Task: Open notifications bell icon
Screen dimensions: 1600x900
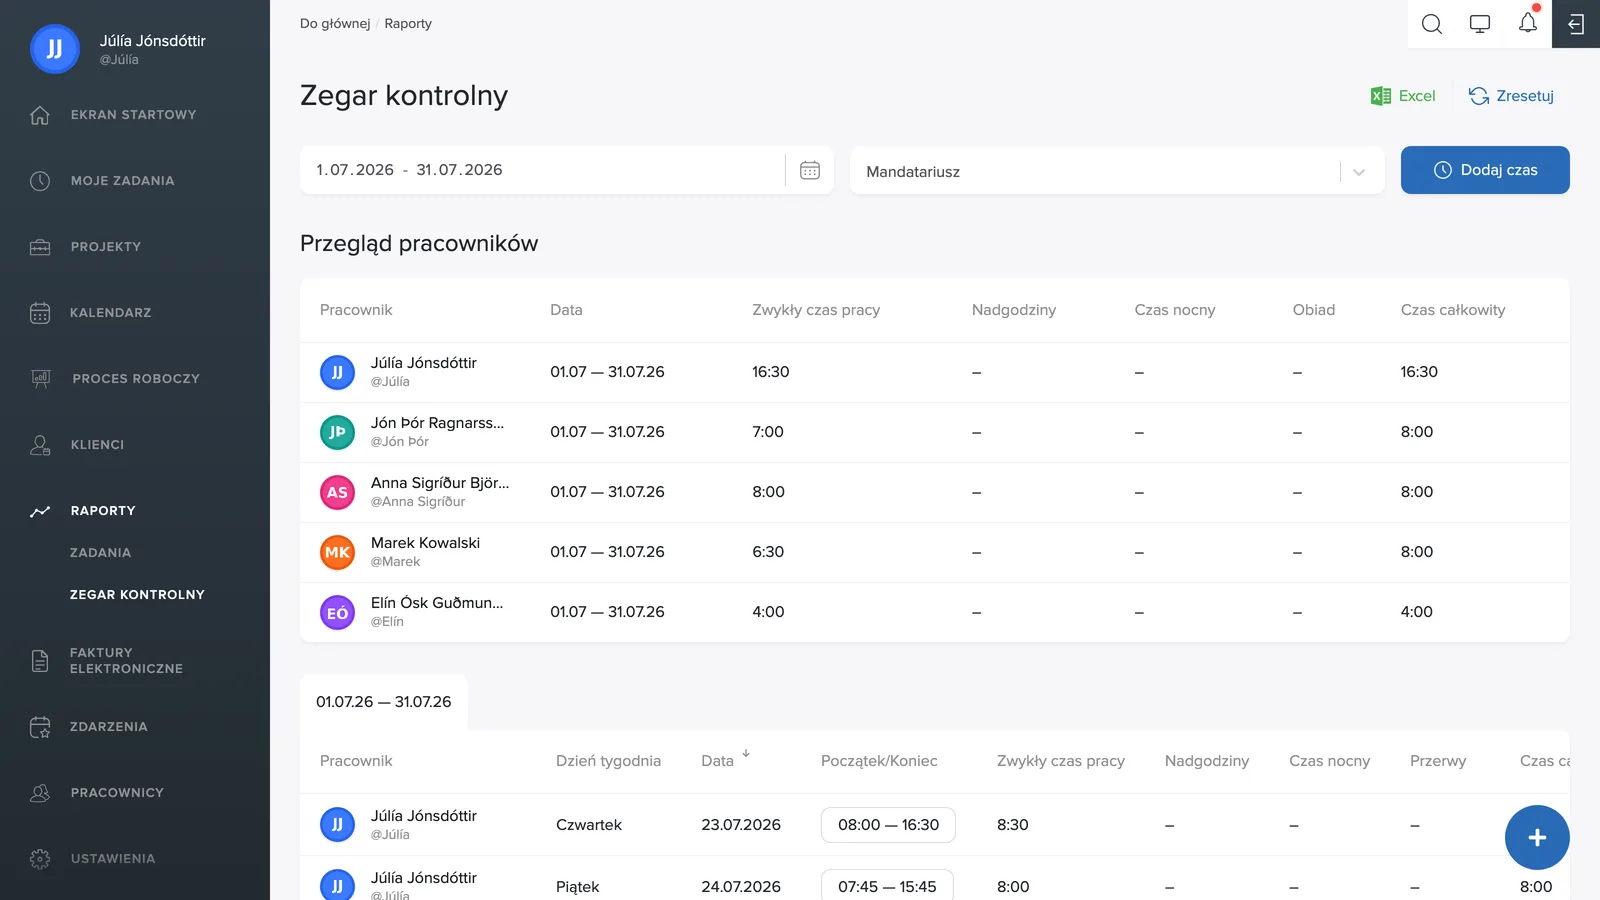Action: point(1528,23)
